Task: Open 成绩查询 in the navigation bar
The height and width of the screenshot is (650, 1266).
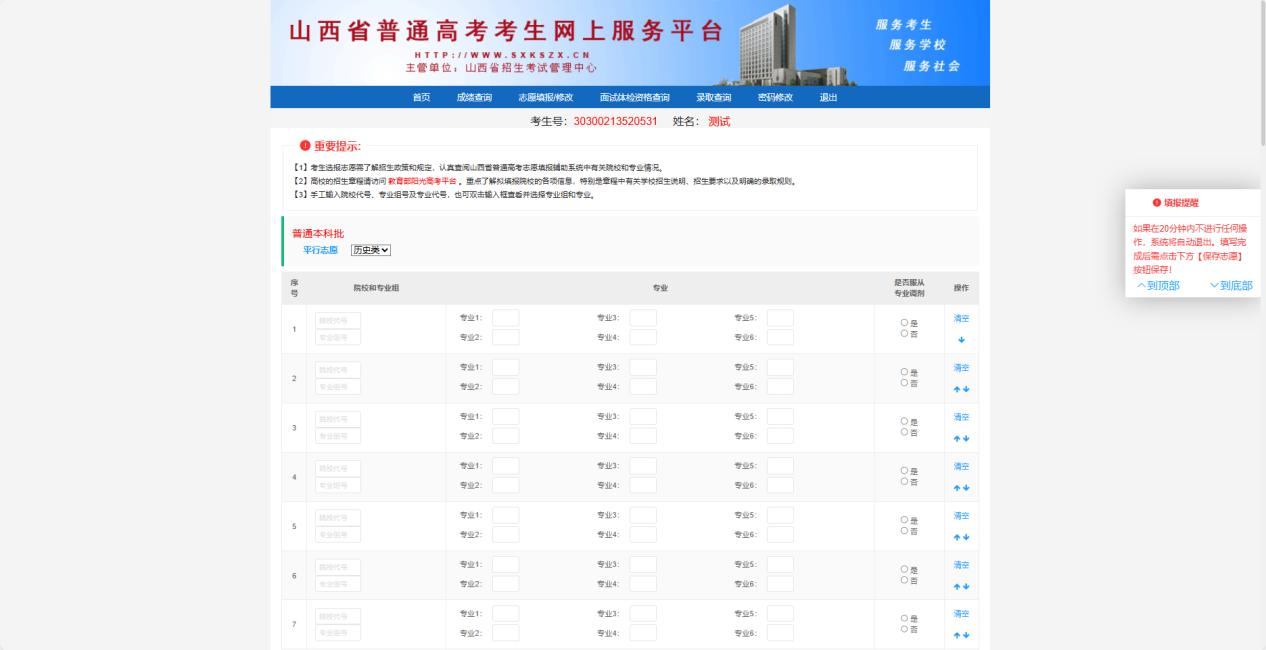Action: click(474, 97)
